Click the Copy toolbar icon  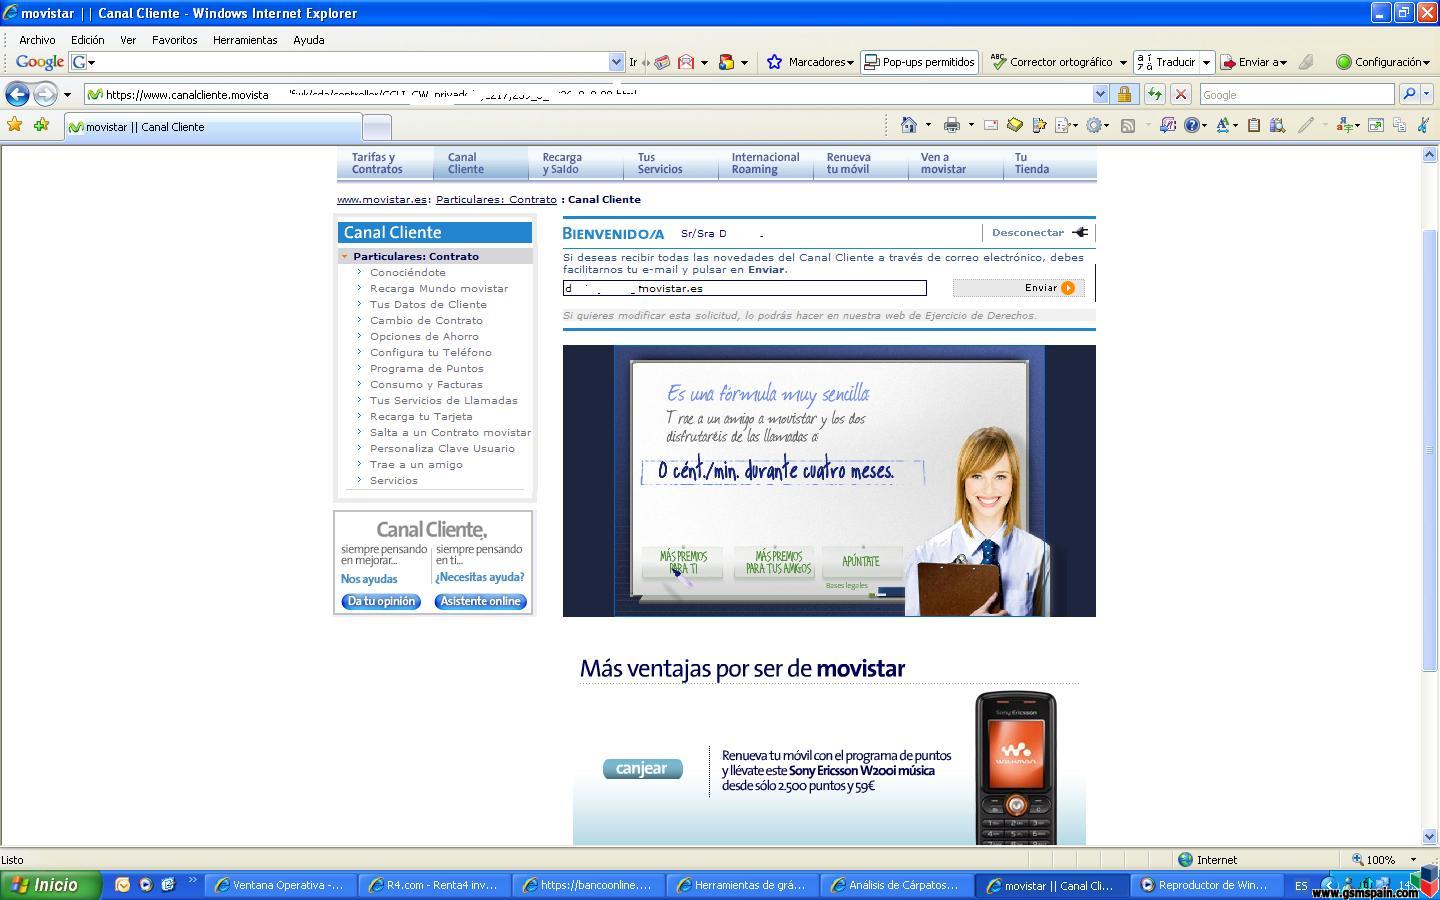coord(1399,125)
